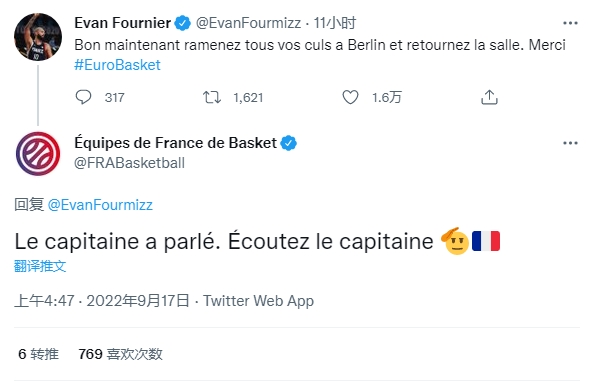Open the more options menu on the Équipes de France tweet
593x381 pixels.
pyautogui.click(x=570, y=143)
